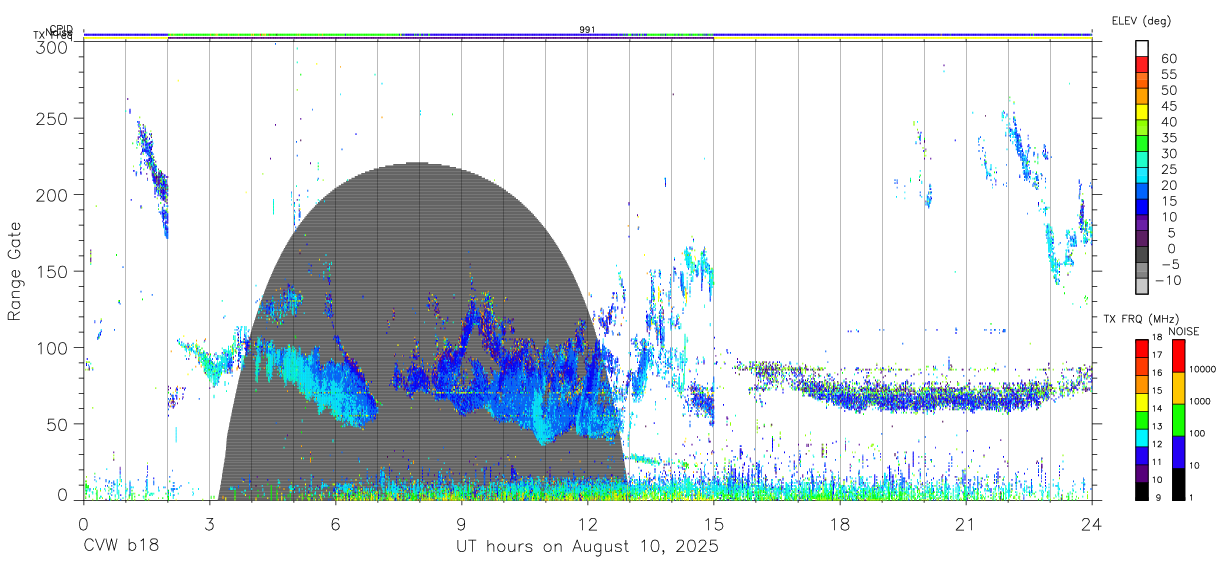Image resolution: width=1228 pixels, height=567 pixels.
Task: Click the orange 1000-10000 NOISE band
Action: (1177, 387)
